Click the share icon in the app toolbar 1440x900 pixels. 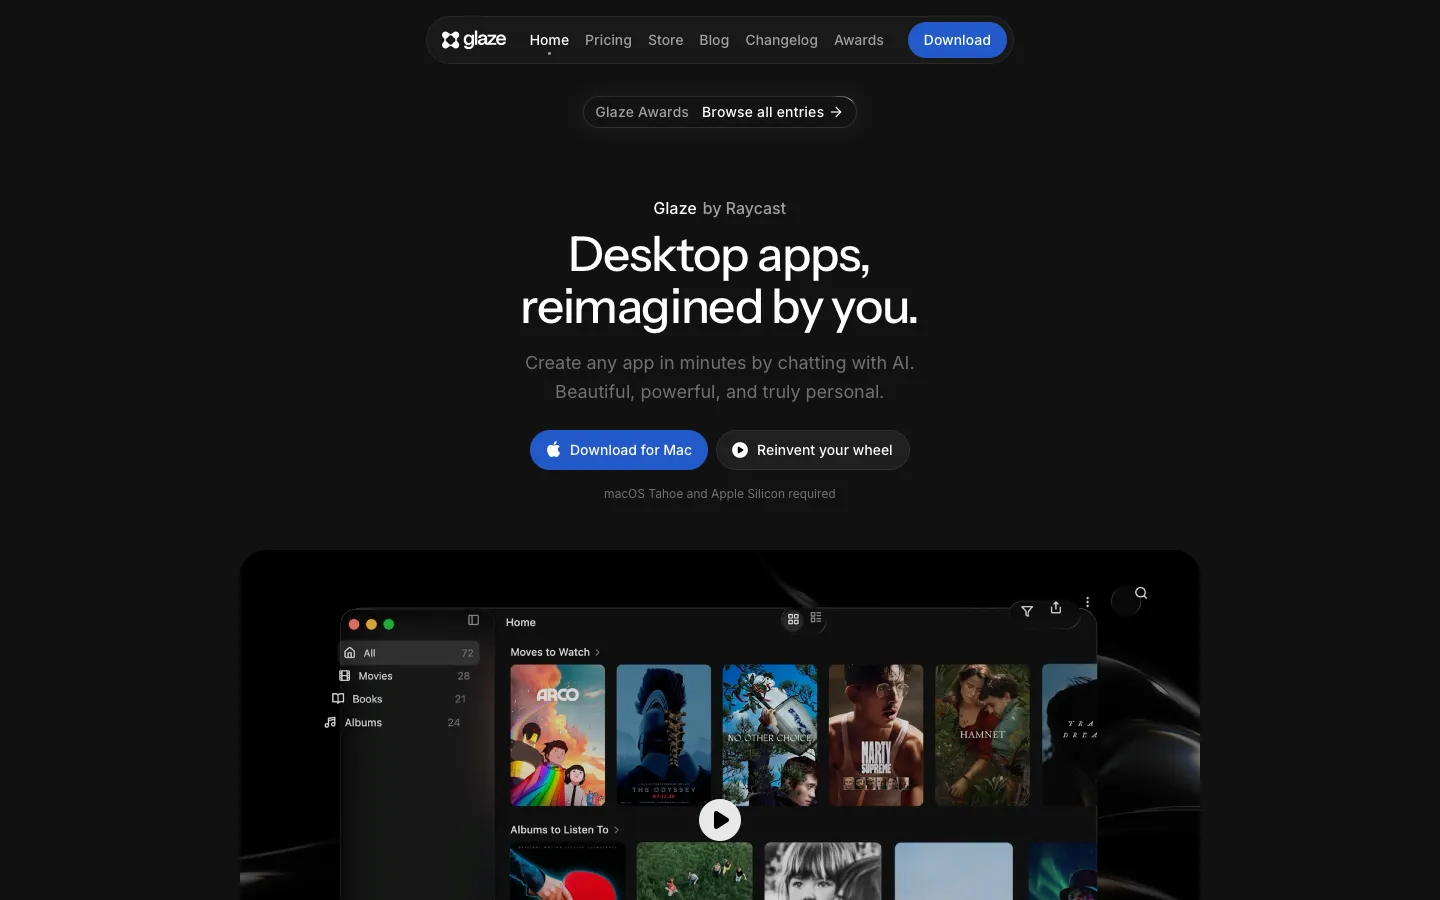pos(1056,608)
